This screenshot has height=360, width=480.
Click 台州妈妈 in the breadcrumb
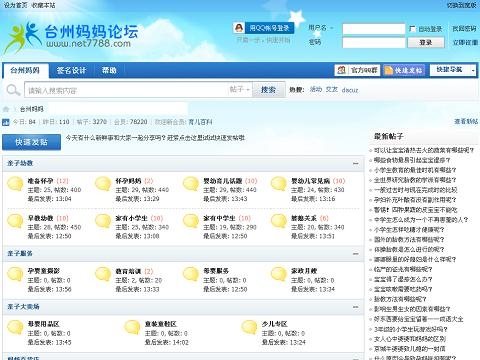[x=31, y=109]
